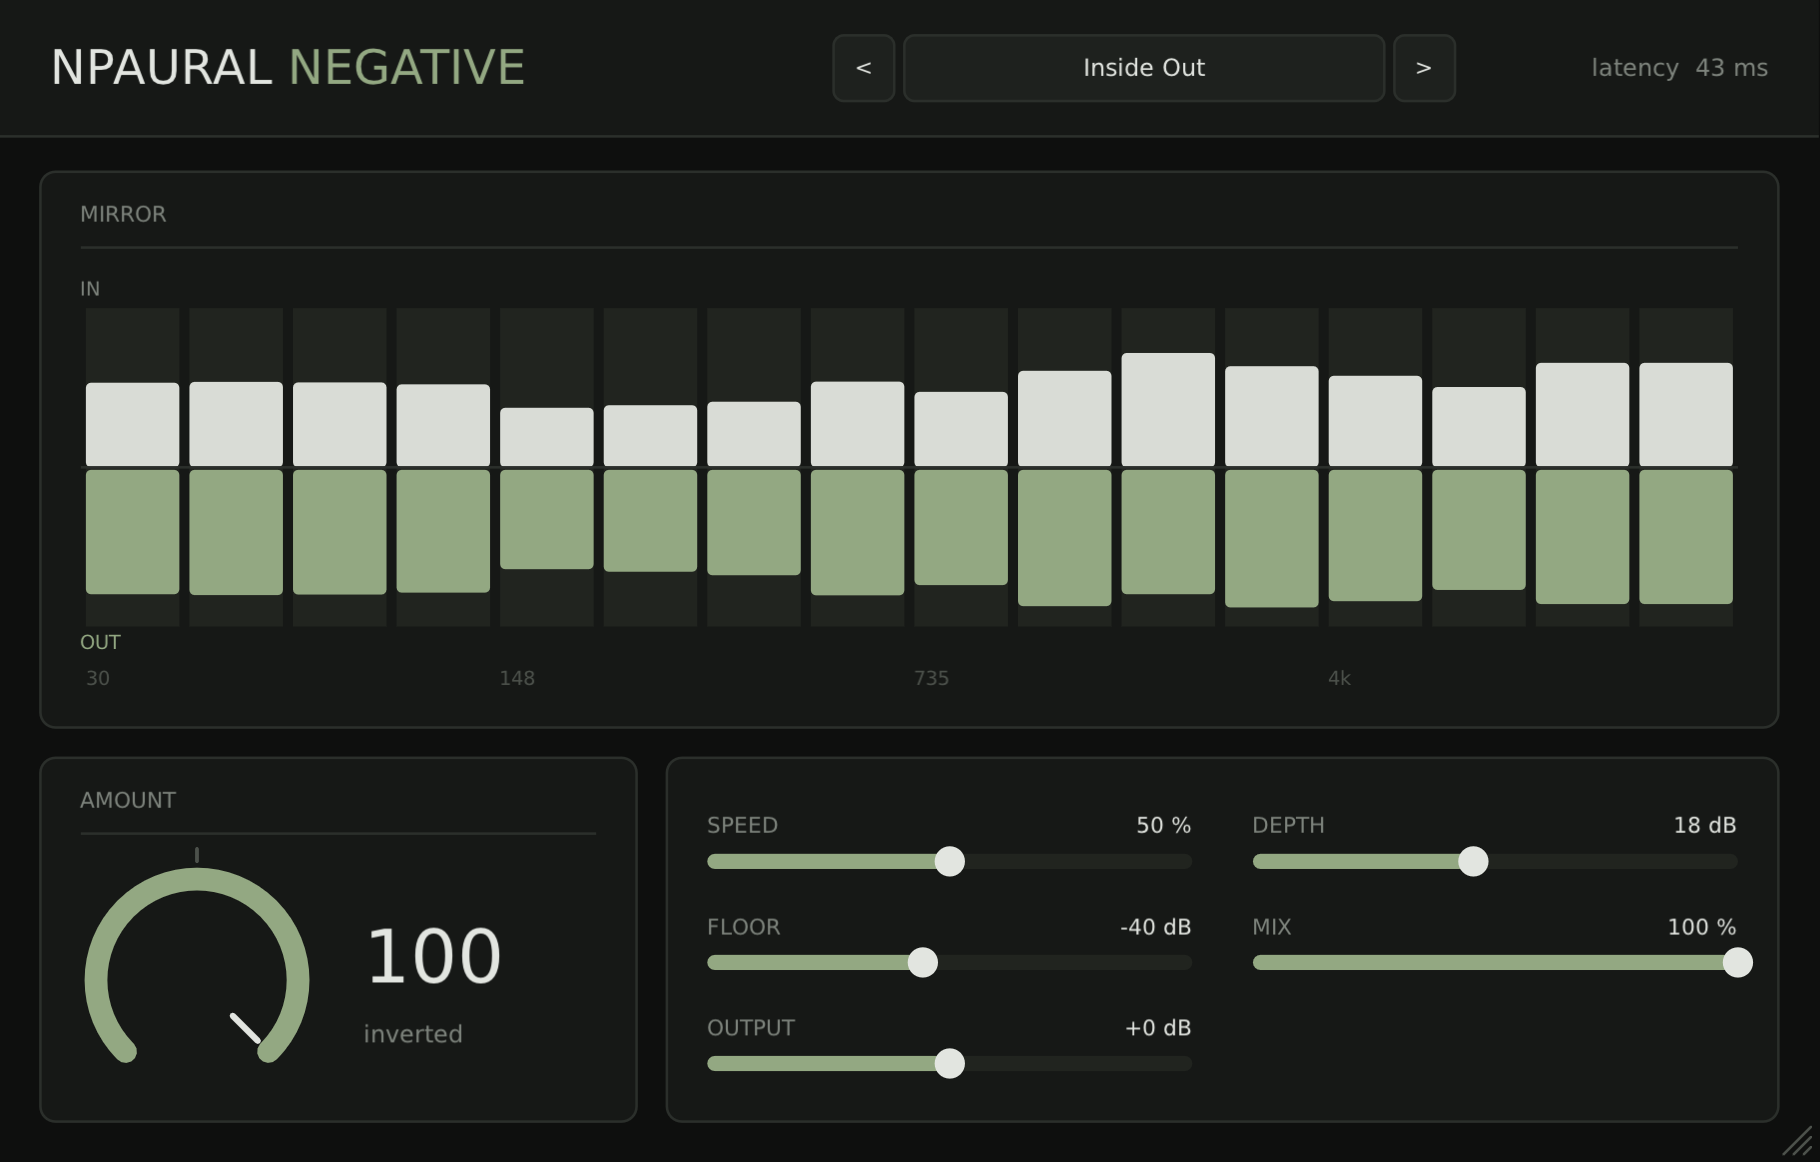The width and height of the screenshot is (1820, 1162).
Task: Click the IN label above the spectrum
Action: 90,289
